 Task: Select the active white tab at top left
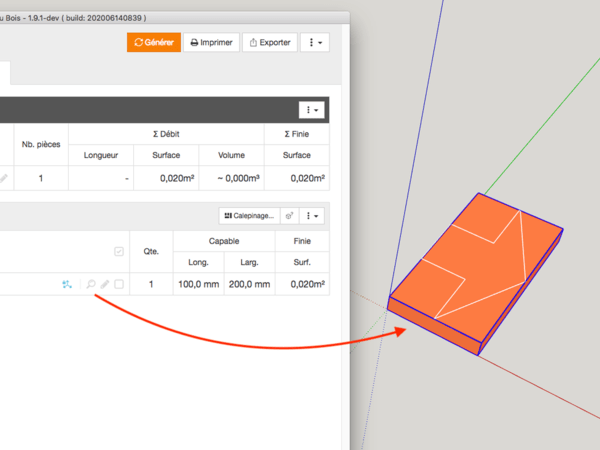(5, 72)
